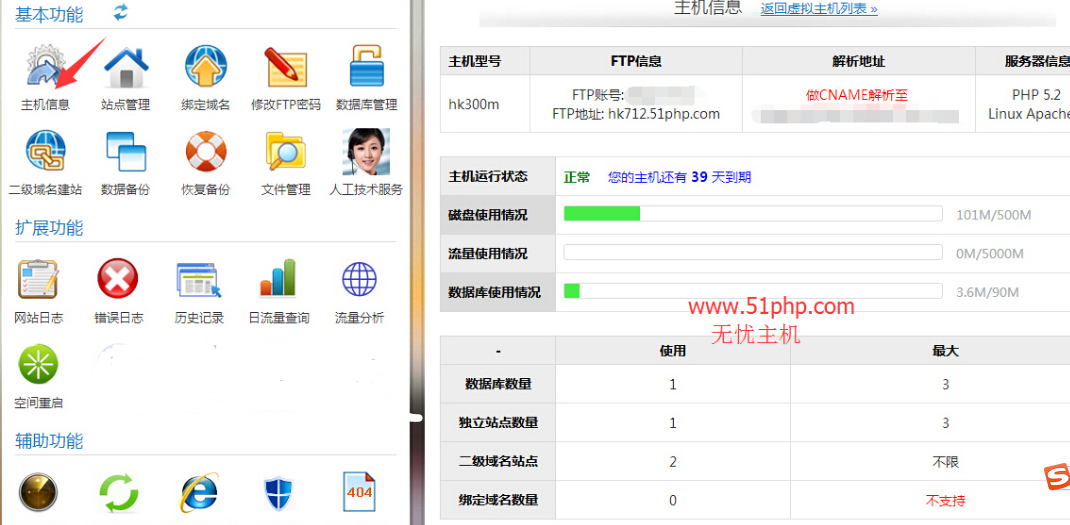
Task: Click the blue shield icon under 辅助功能
Action: pyautogui.click(x=278, y=492)
